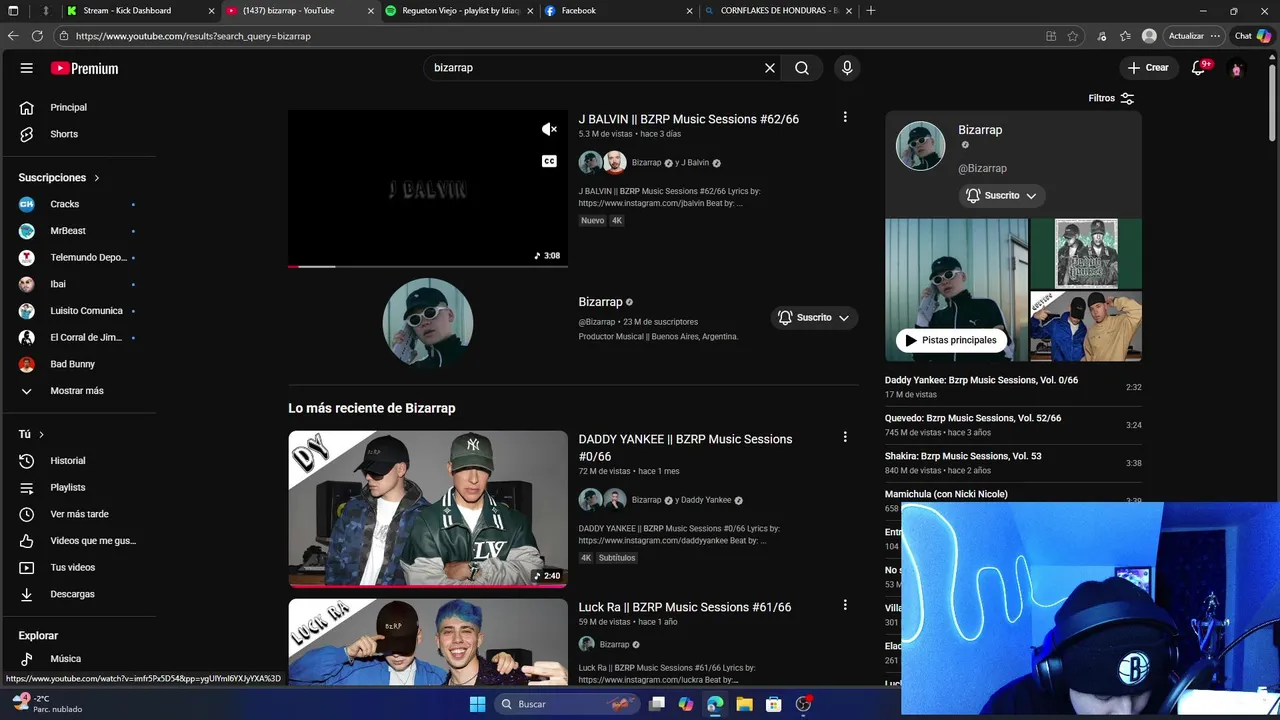Open DADDY YANKEE Music Sessions thumbnail
The image size is (1280, 720).
[x=428, y=509]
